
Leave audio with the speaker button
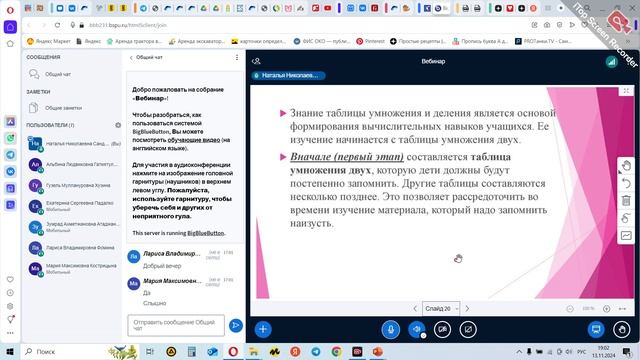pyautogui.click(x=416, y=329)
